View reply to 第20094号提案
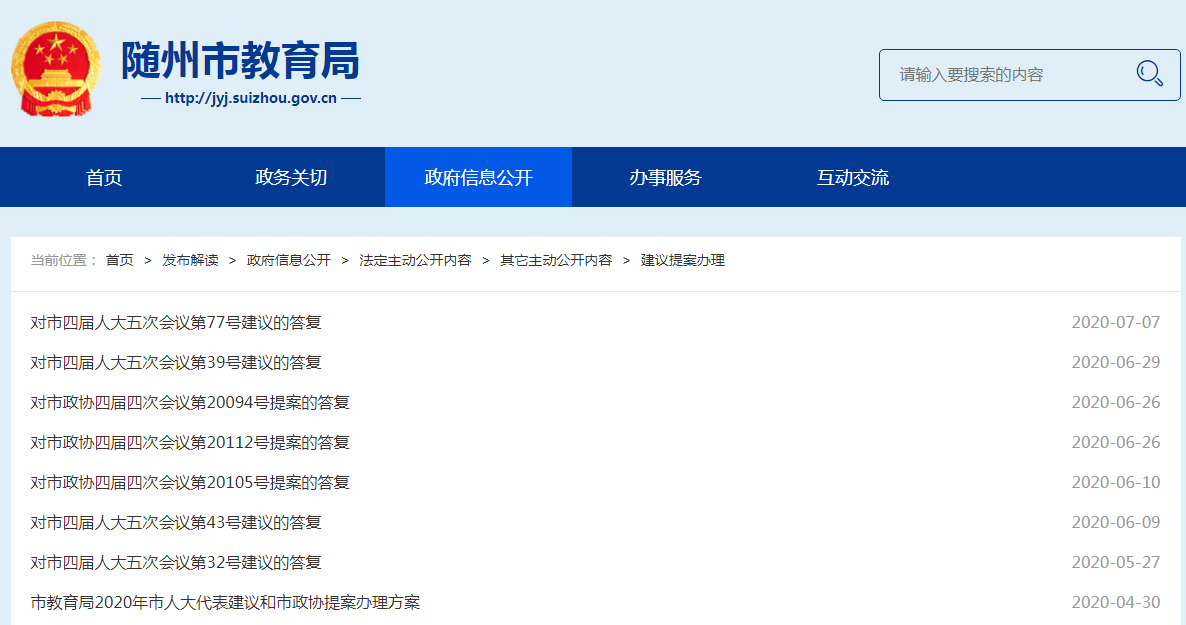 click(x=190, y=403)
